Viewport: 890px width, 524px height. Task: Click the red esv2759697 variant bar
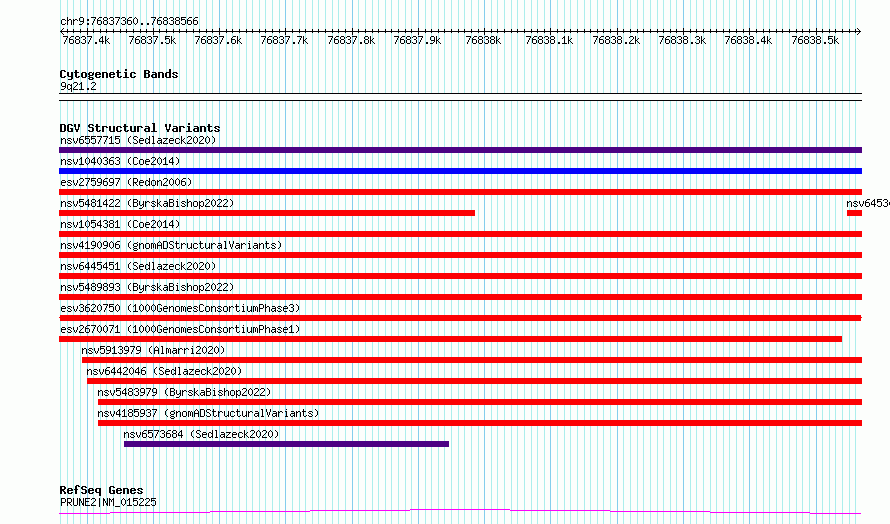click(460, 192)
